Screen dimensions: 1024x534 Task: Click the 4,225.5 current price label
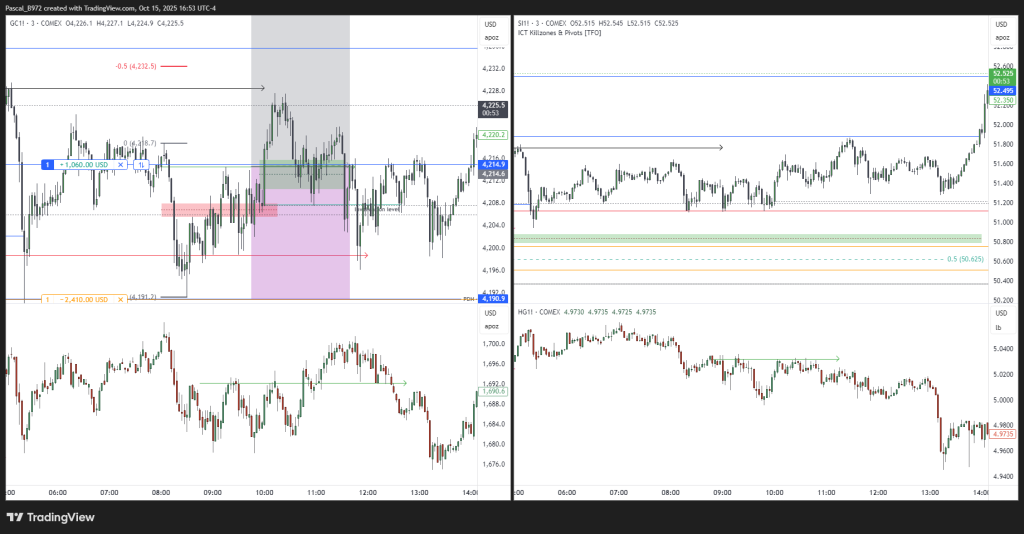tap(493, 105)
